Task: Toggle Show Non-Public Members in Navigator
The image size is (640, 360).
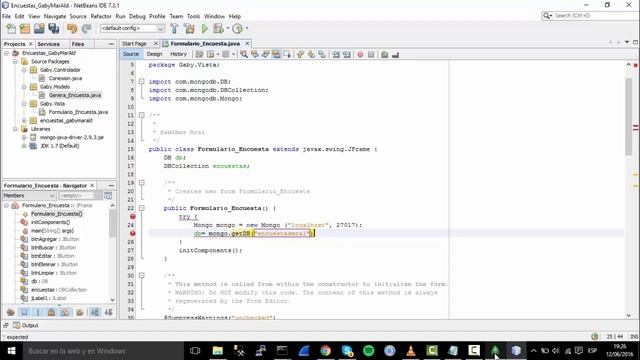Action: click(x=51, y=312)
